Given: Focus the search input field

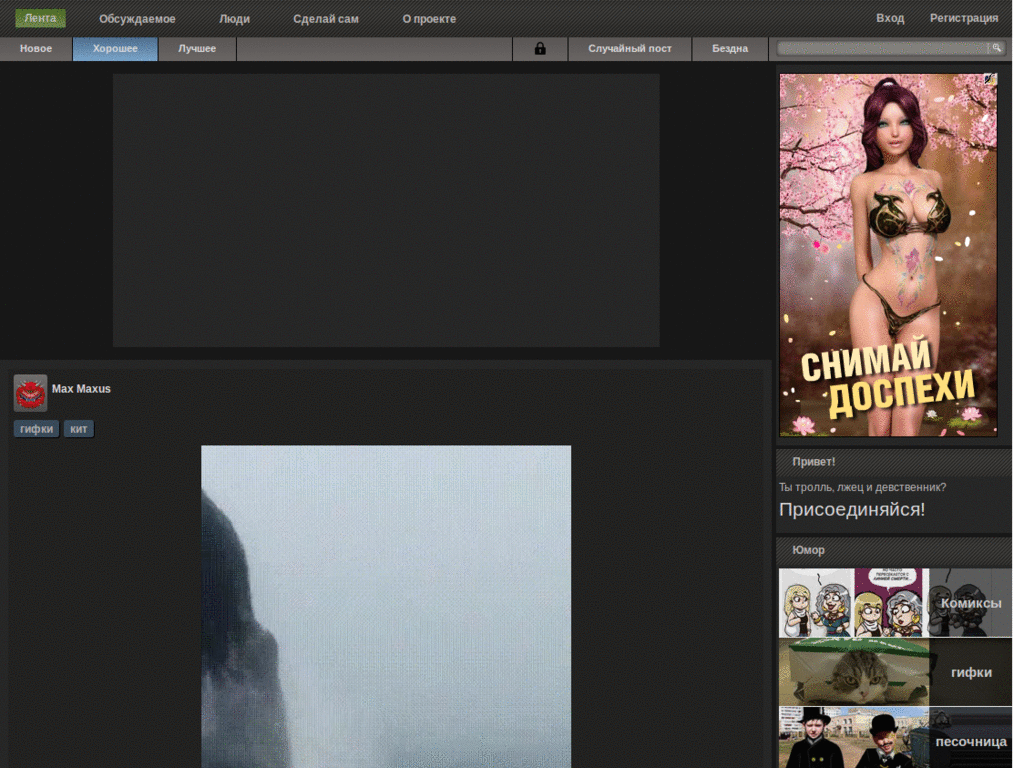Looking at the screenshot, I should click(x=882, y=48).
